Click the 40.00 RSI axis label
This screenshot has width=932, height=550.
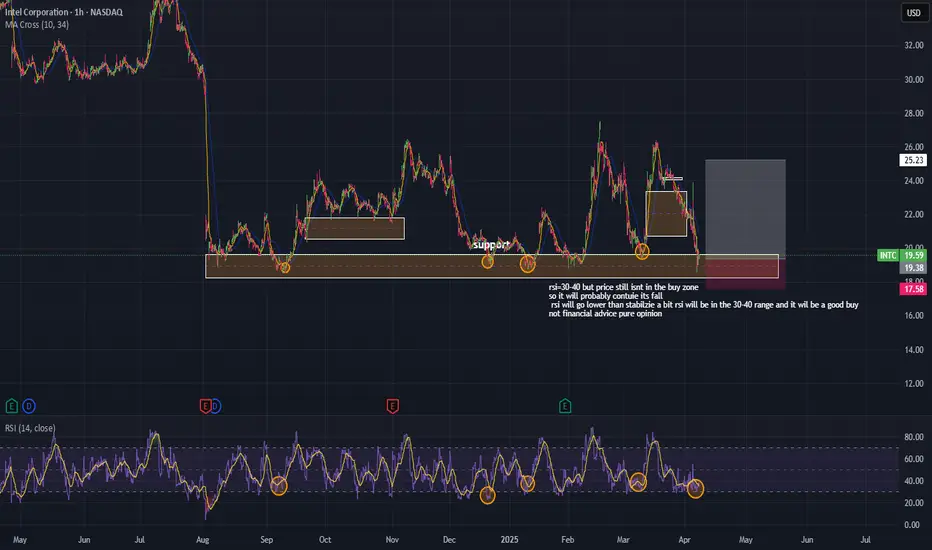click(914, 480)
